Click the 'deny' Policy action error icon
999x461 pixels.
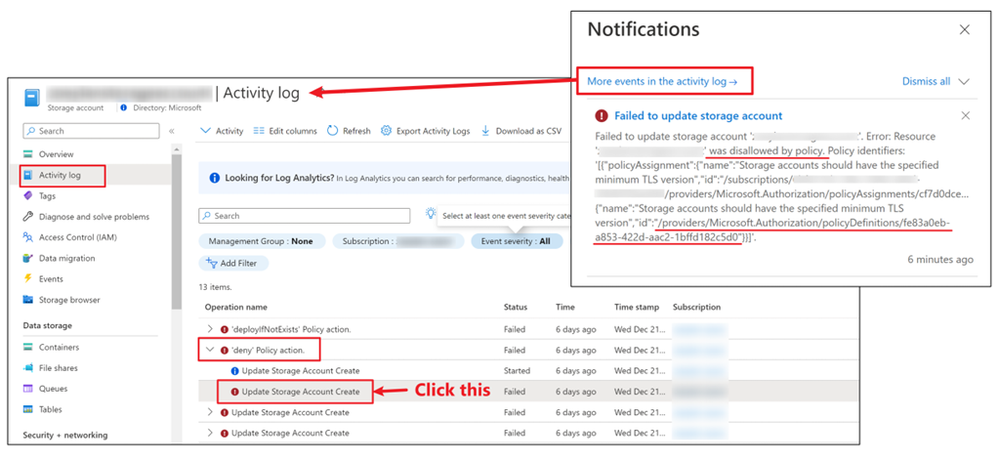(224, 350)
